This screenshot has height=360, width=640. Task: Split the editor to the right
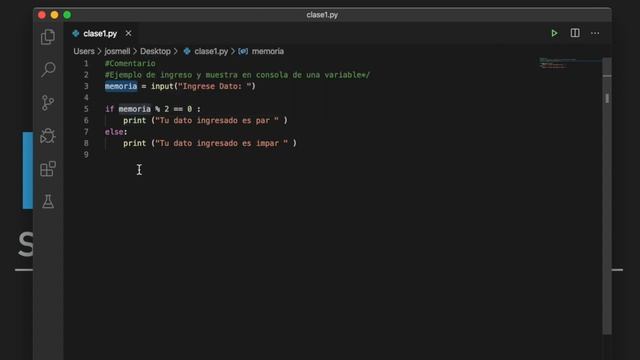(575, 33)
